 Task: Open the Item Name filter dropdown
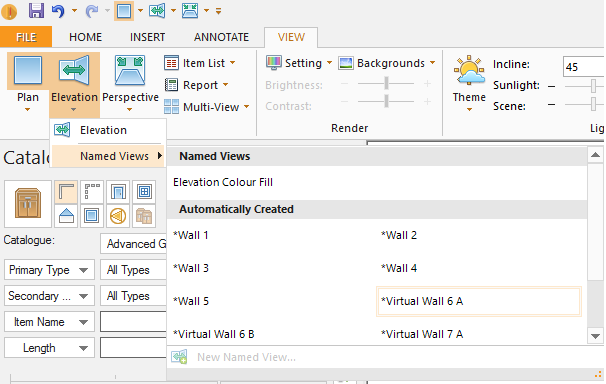pyautogui.click(x=49, y=322)
